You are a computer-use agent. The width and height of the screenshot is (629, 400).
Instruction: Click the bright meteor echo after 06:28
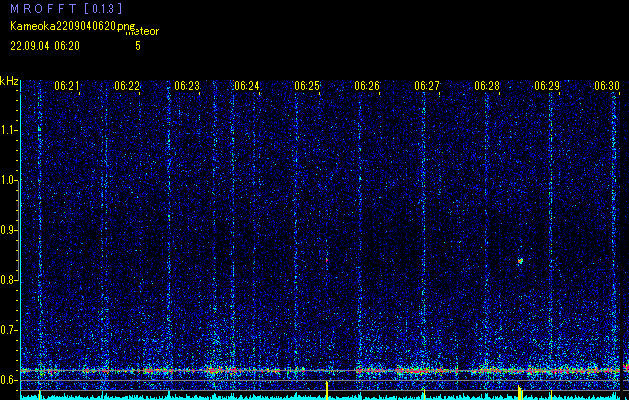(520, 261)
